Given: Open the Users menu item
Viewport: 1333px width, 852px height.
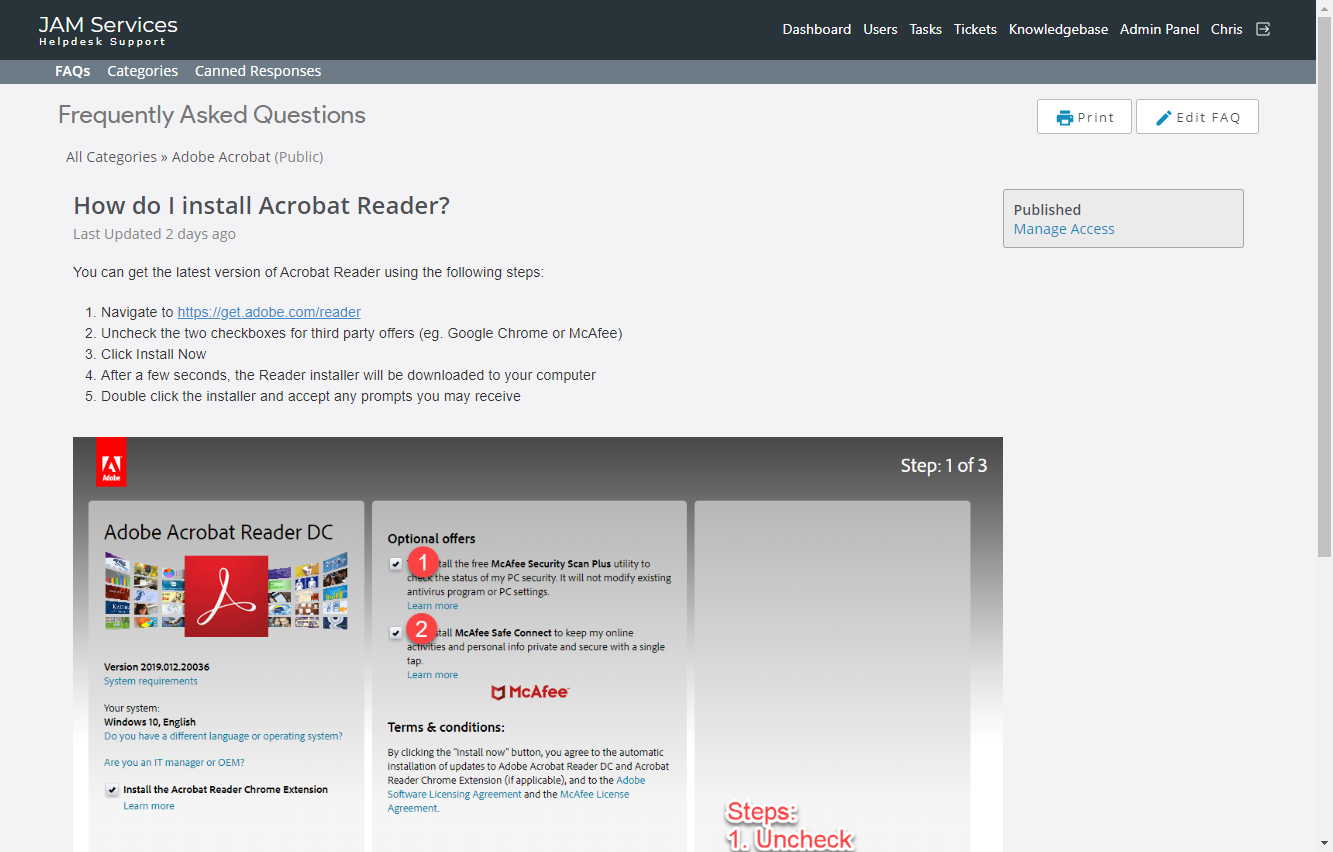Looking at the screenshot, I should (880, 29).
